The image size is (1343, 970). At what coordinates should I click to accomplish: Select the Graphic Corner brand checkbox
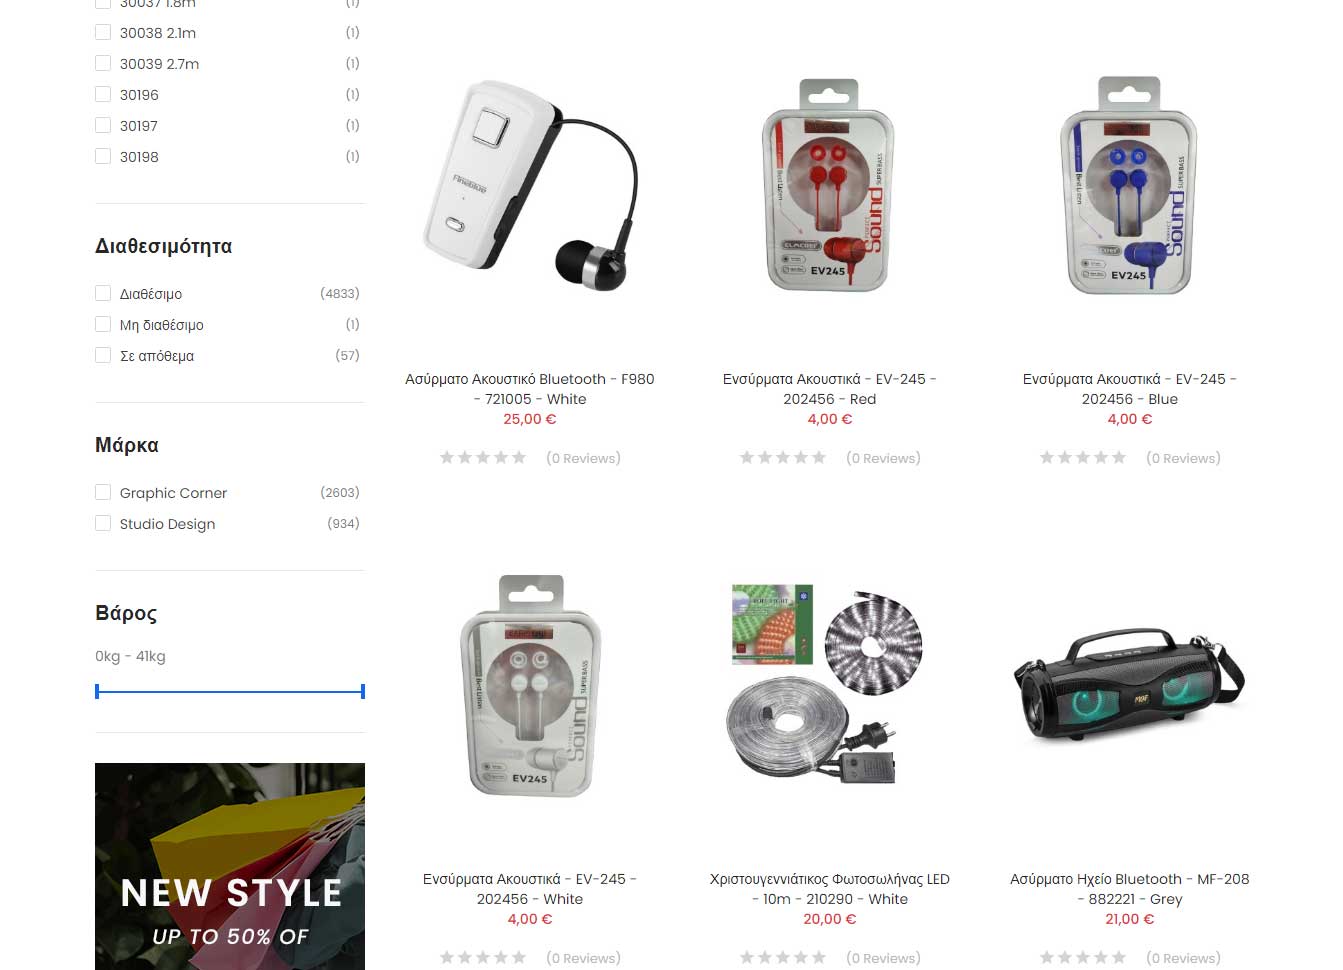102,492
